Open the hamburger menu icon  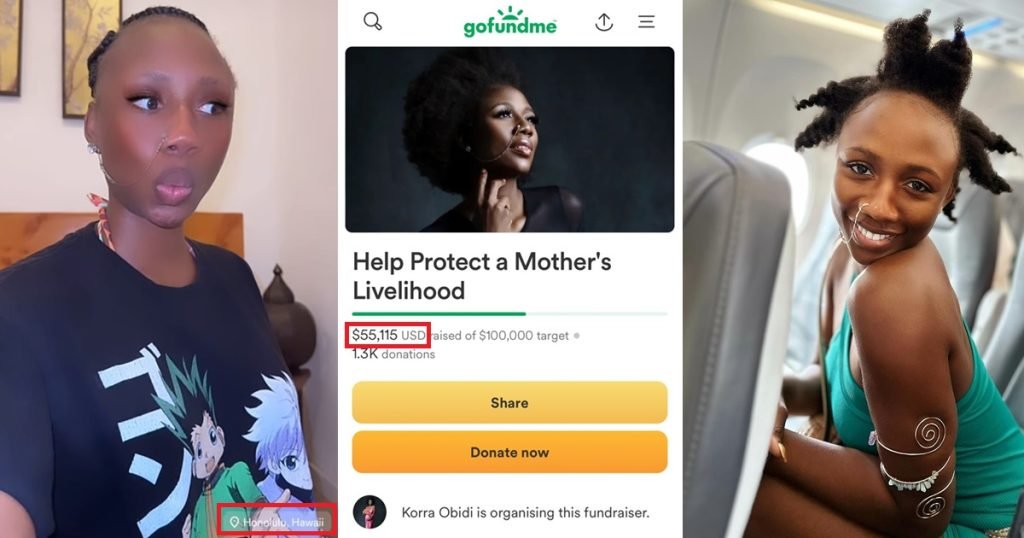[647, 21]
